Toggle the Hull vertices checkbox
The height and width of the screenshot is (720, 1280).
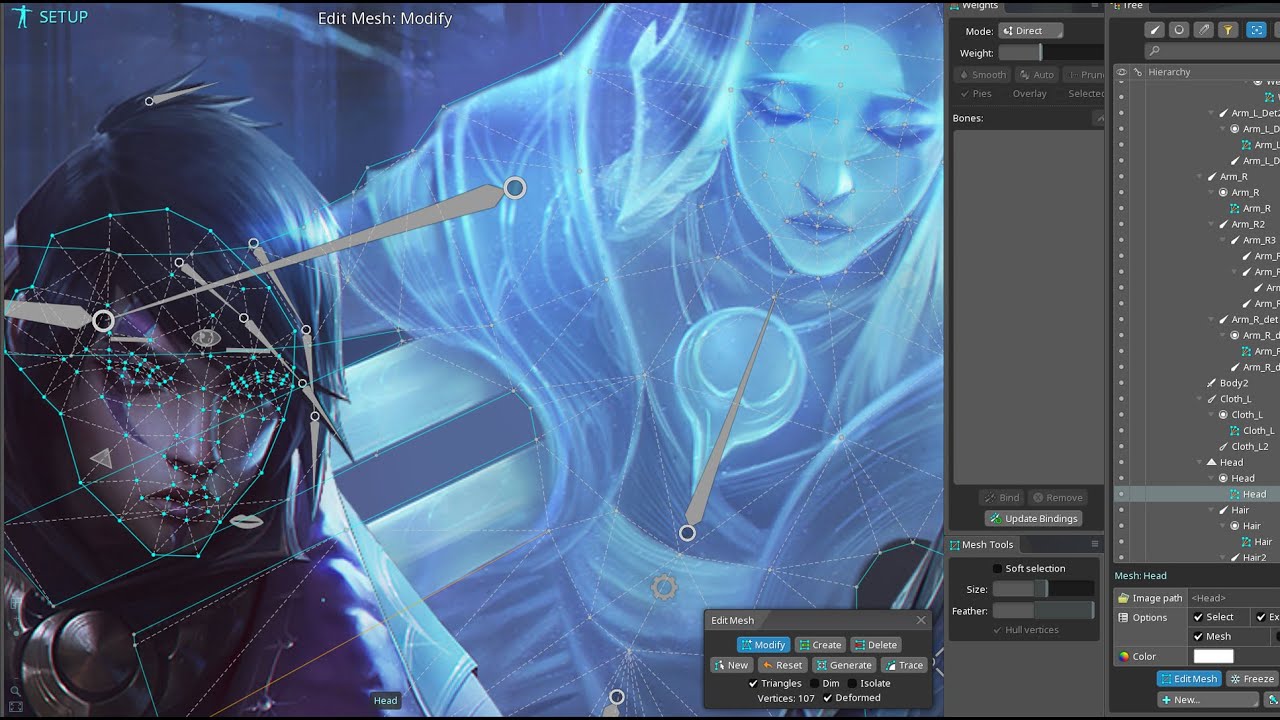pyautogui.click(x=997, y=630)
